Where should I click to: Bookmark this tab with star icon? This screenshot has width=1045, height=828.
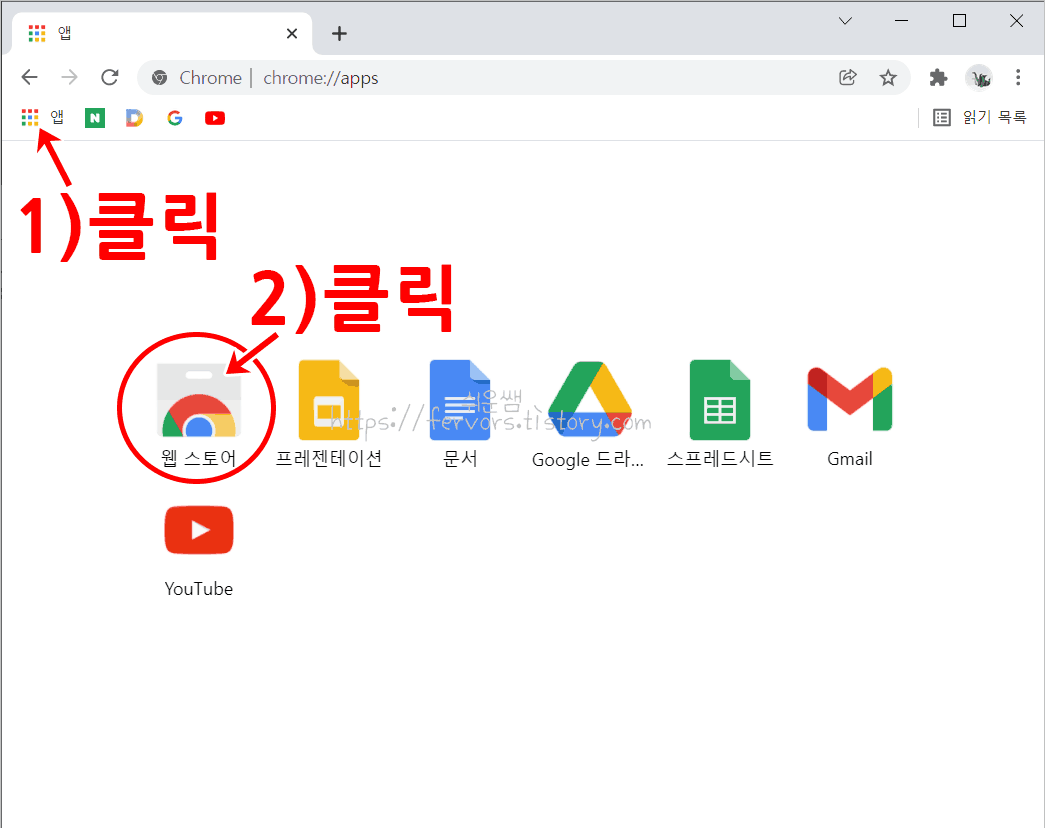pyautogui.click(x=888, y=77)
